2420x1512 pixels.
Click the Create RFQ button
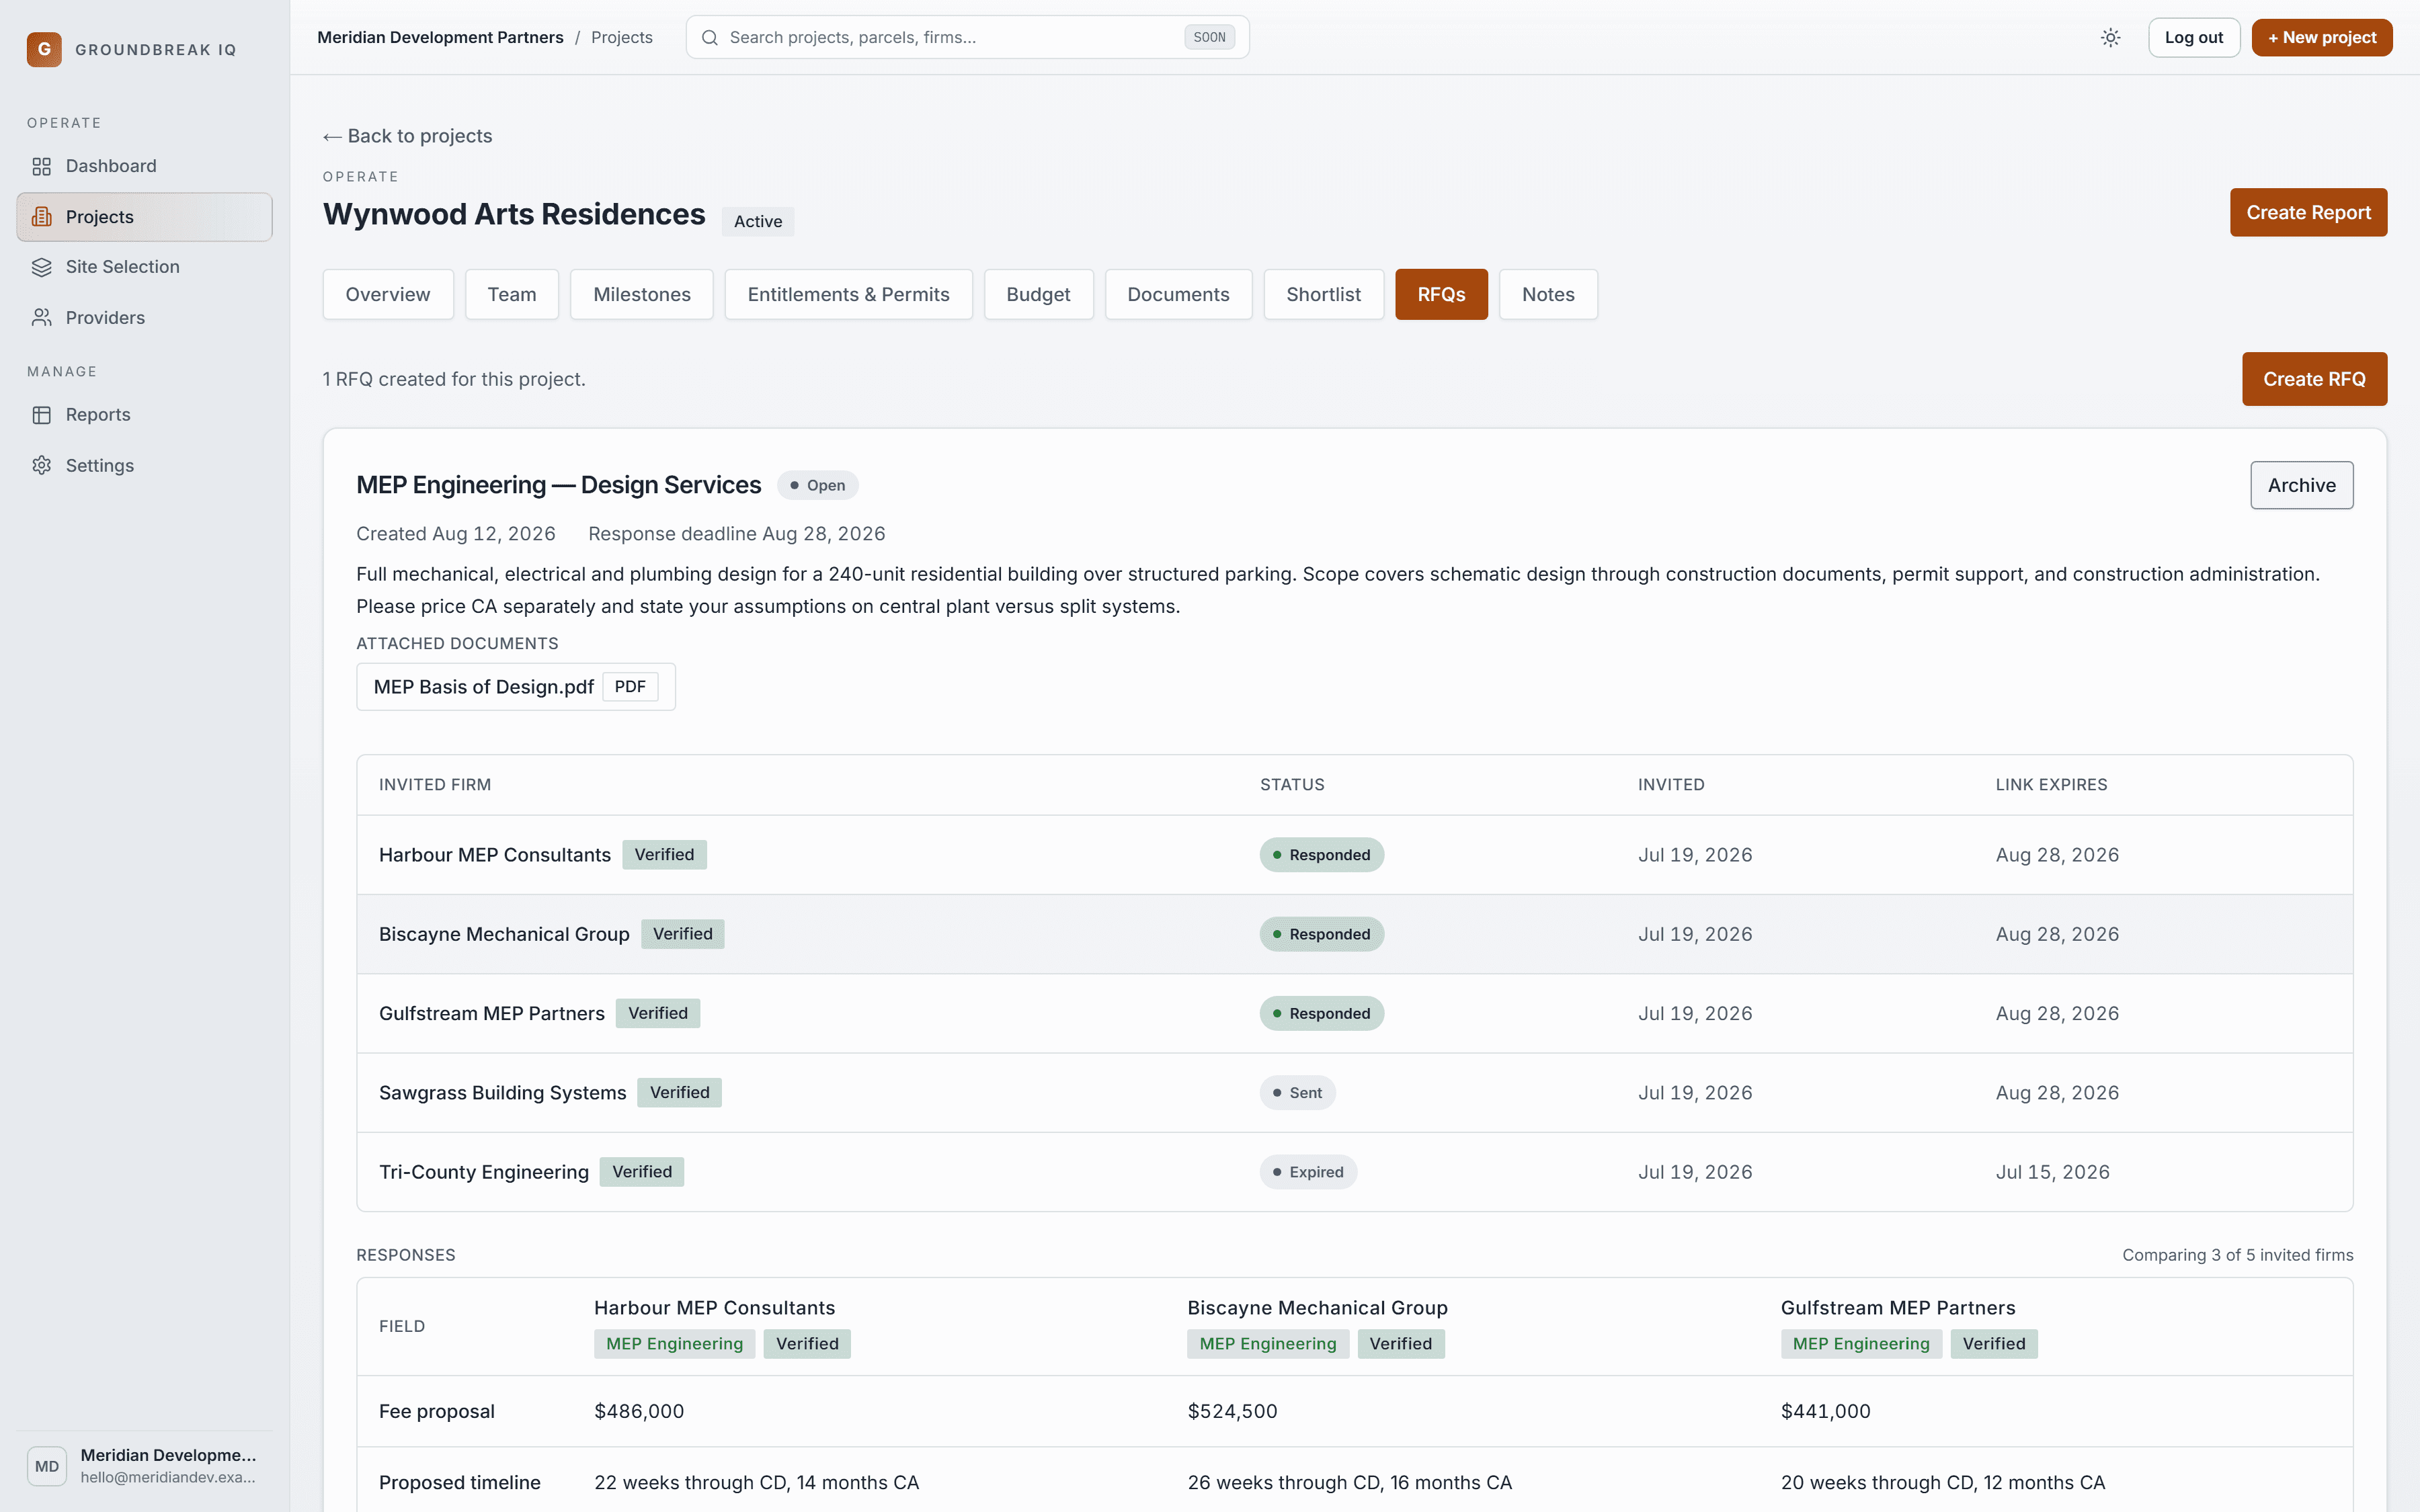(2314, 380)
